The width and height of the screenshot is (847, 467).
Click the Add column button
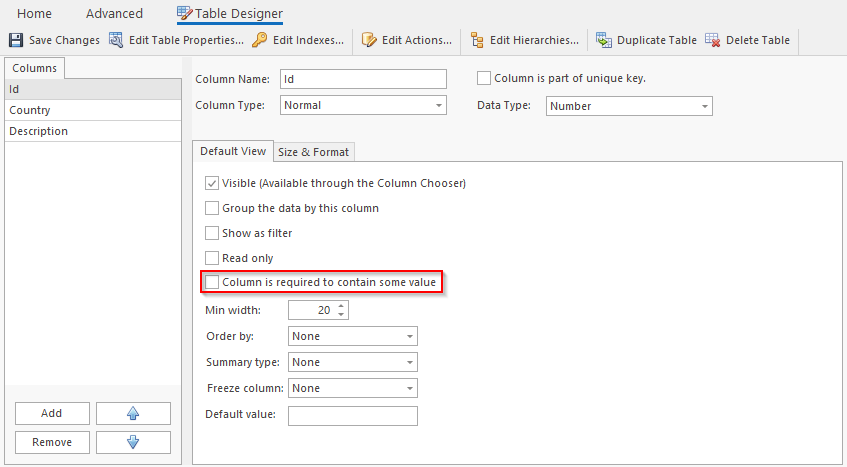[x=52, y=413]
